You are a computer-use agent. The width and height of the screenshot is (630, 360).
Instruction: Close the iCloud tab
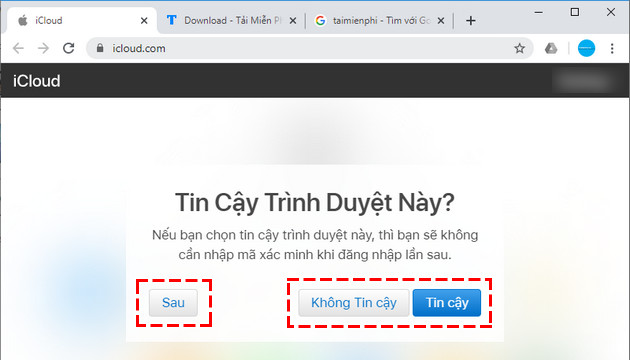(x=144, y=20)
